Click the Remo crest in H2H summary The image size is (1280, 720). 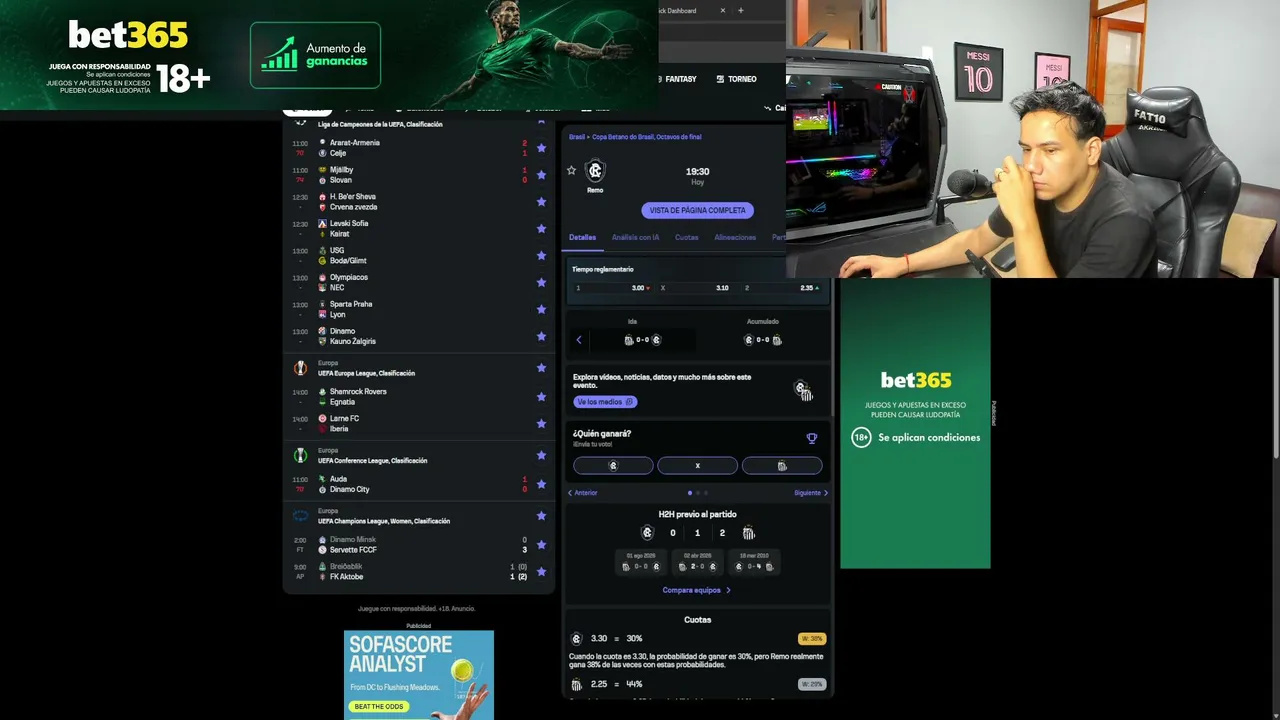click(647, 533)
